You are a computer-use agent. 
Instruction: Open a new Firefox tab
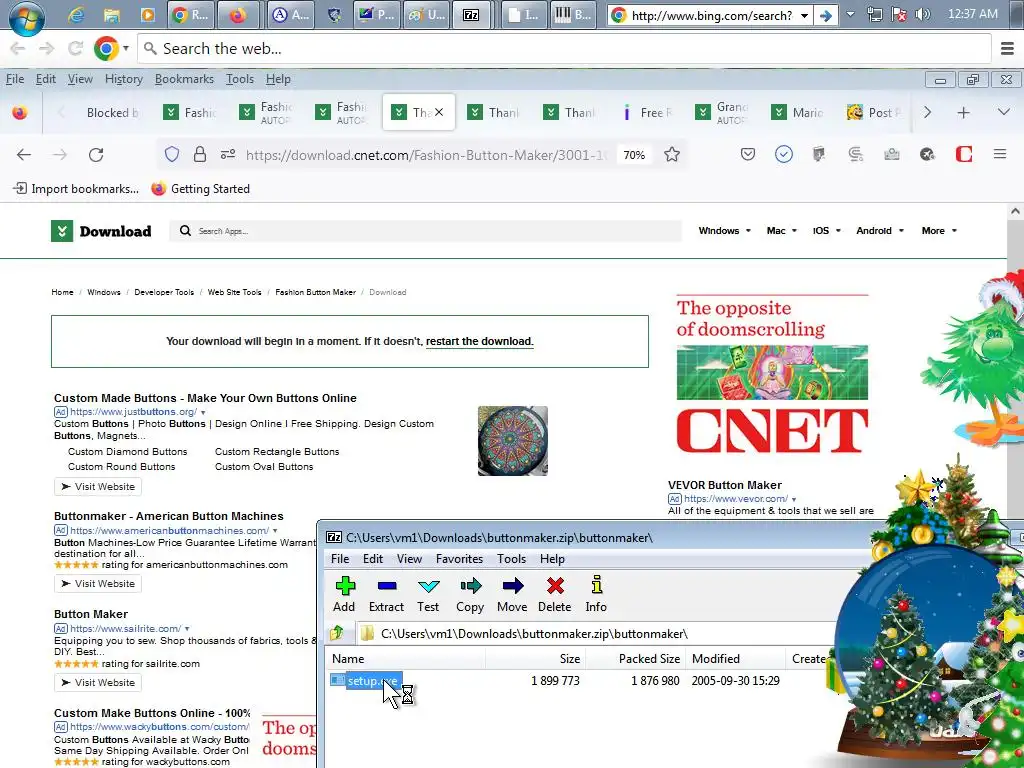(963, 112)
